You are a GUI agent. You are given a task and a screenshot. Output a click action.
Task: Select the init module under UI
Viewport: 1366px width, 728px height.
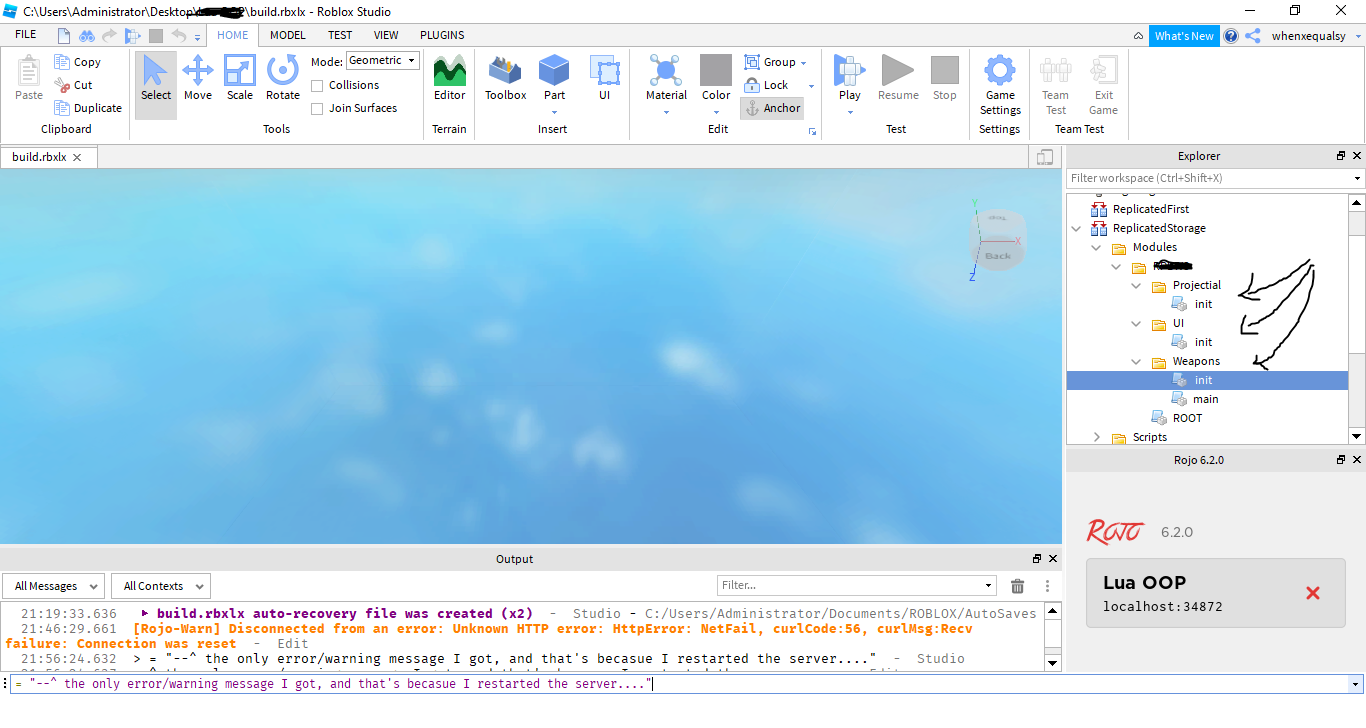tap(1203, 342)
